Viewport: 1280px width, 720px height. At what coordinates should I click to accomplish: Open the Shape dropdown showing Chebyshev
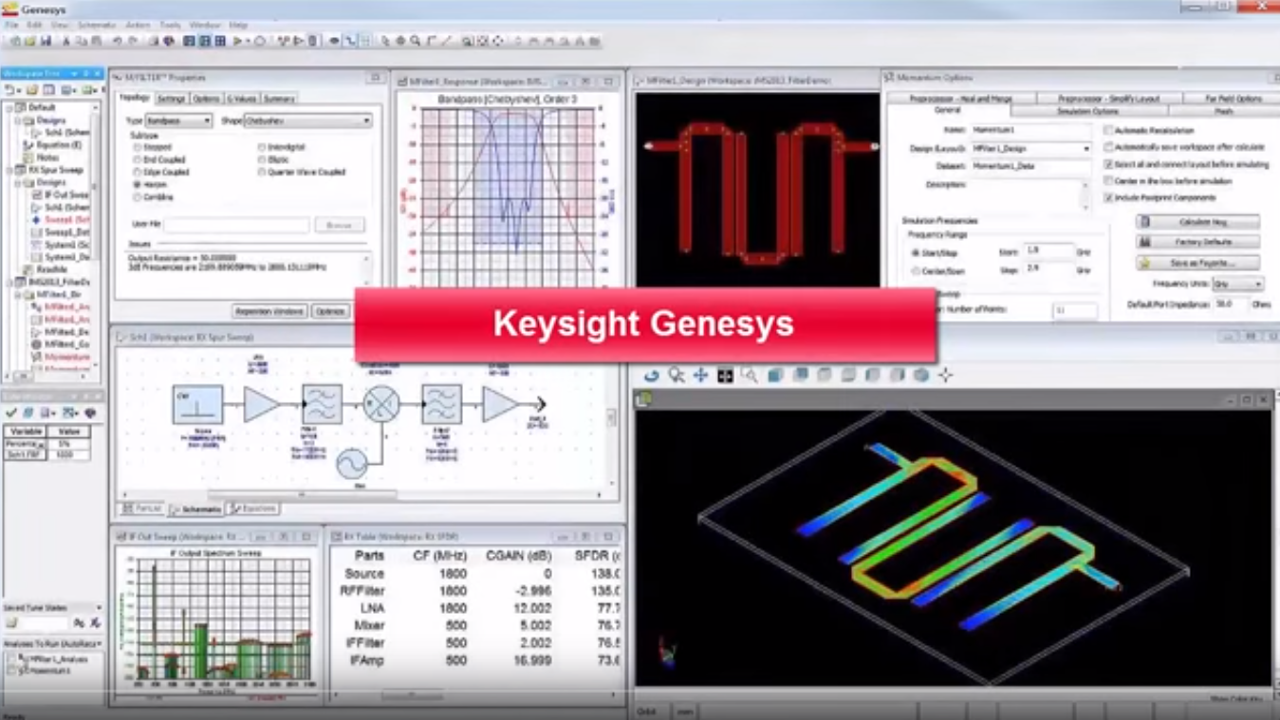[x=308, y=121]
